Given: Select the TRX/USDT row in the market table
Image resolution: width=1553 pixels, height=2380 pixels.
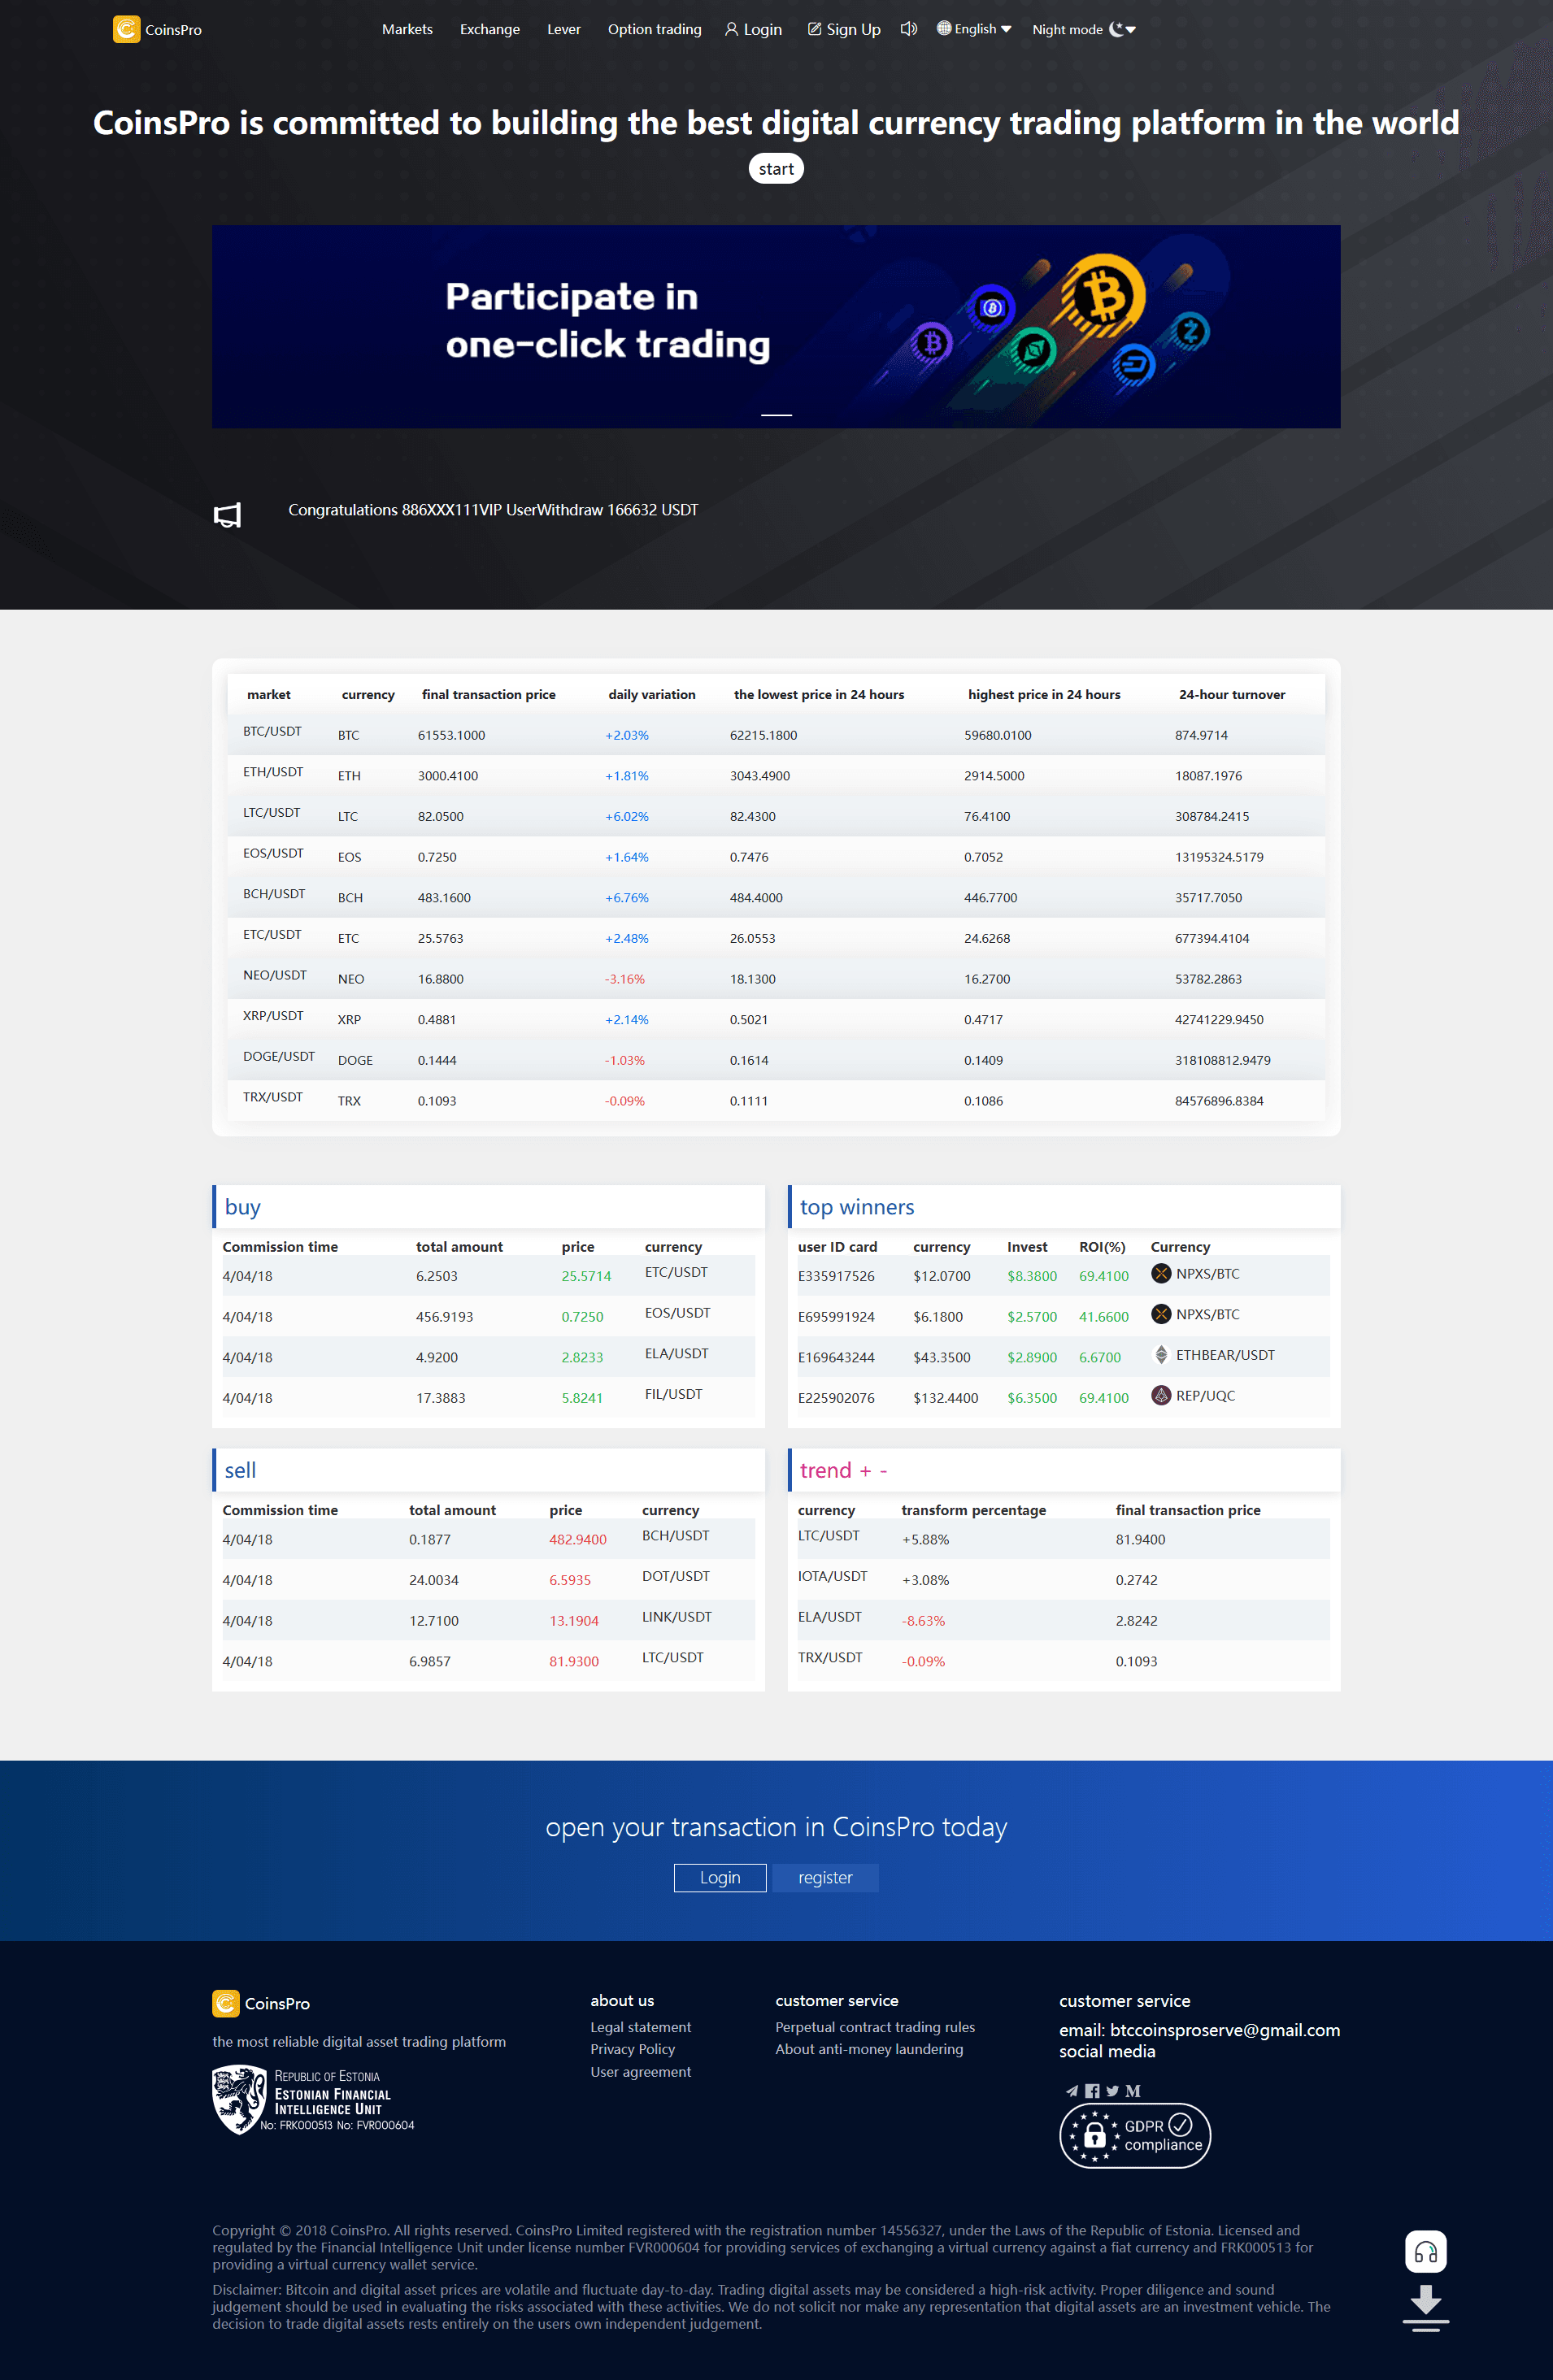Looking at the screenshot, I should (776, 1100).
